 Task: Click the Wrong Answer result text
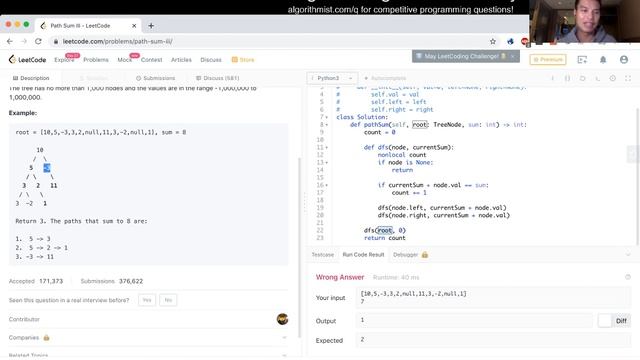coord(340,277)
